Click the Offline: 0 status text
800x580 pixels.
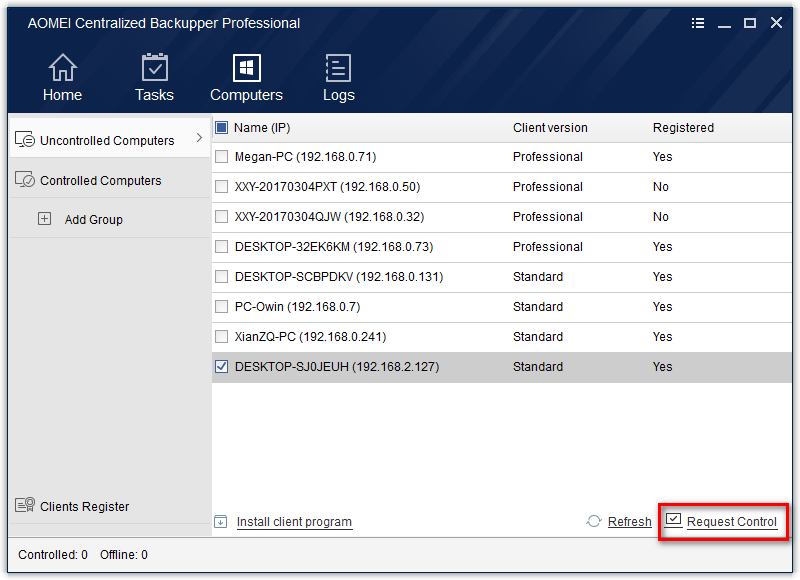point(124,554)
